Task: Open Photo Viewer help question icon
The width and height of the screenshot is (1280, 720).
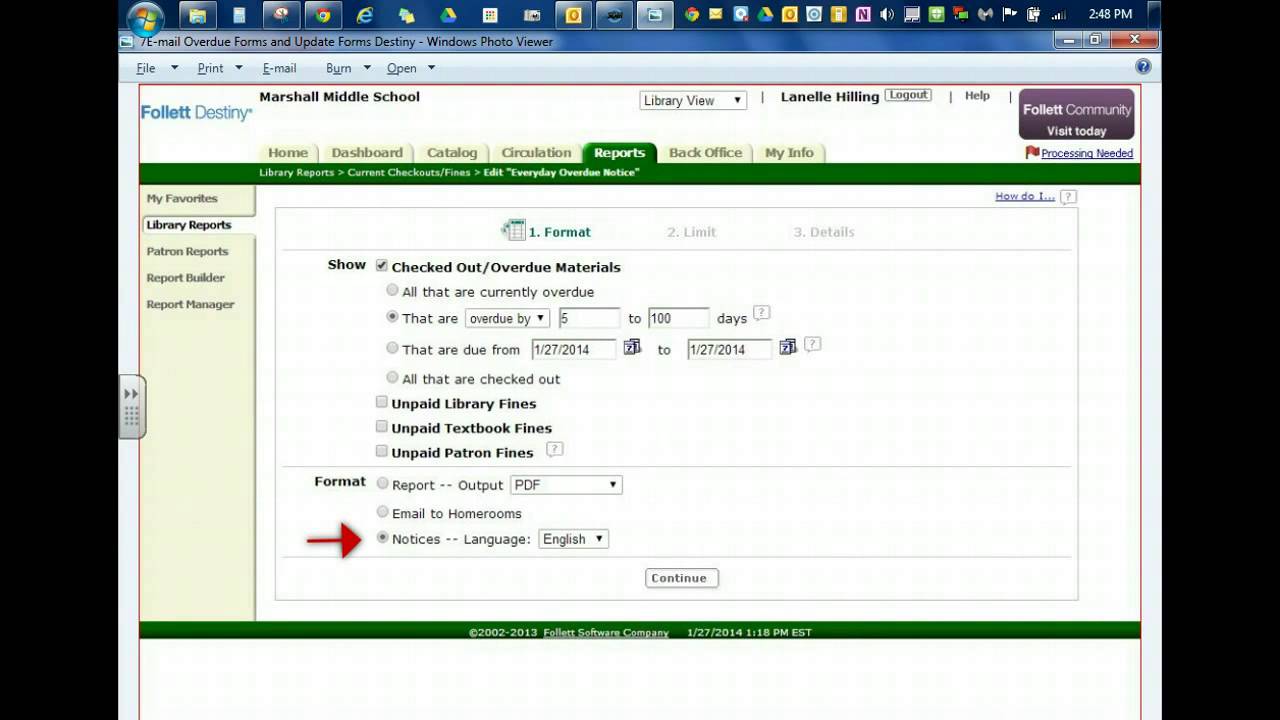Action: 1143,67
